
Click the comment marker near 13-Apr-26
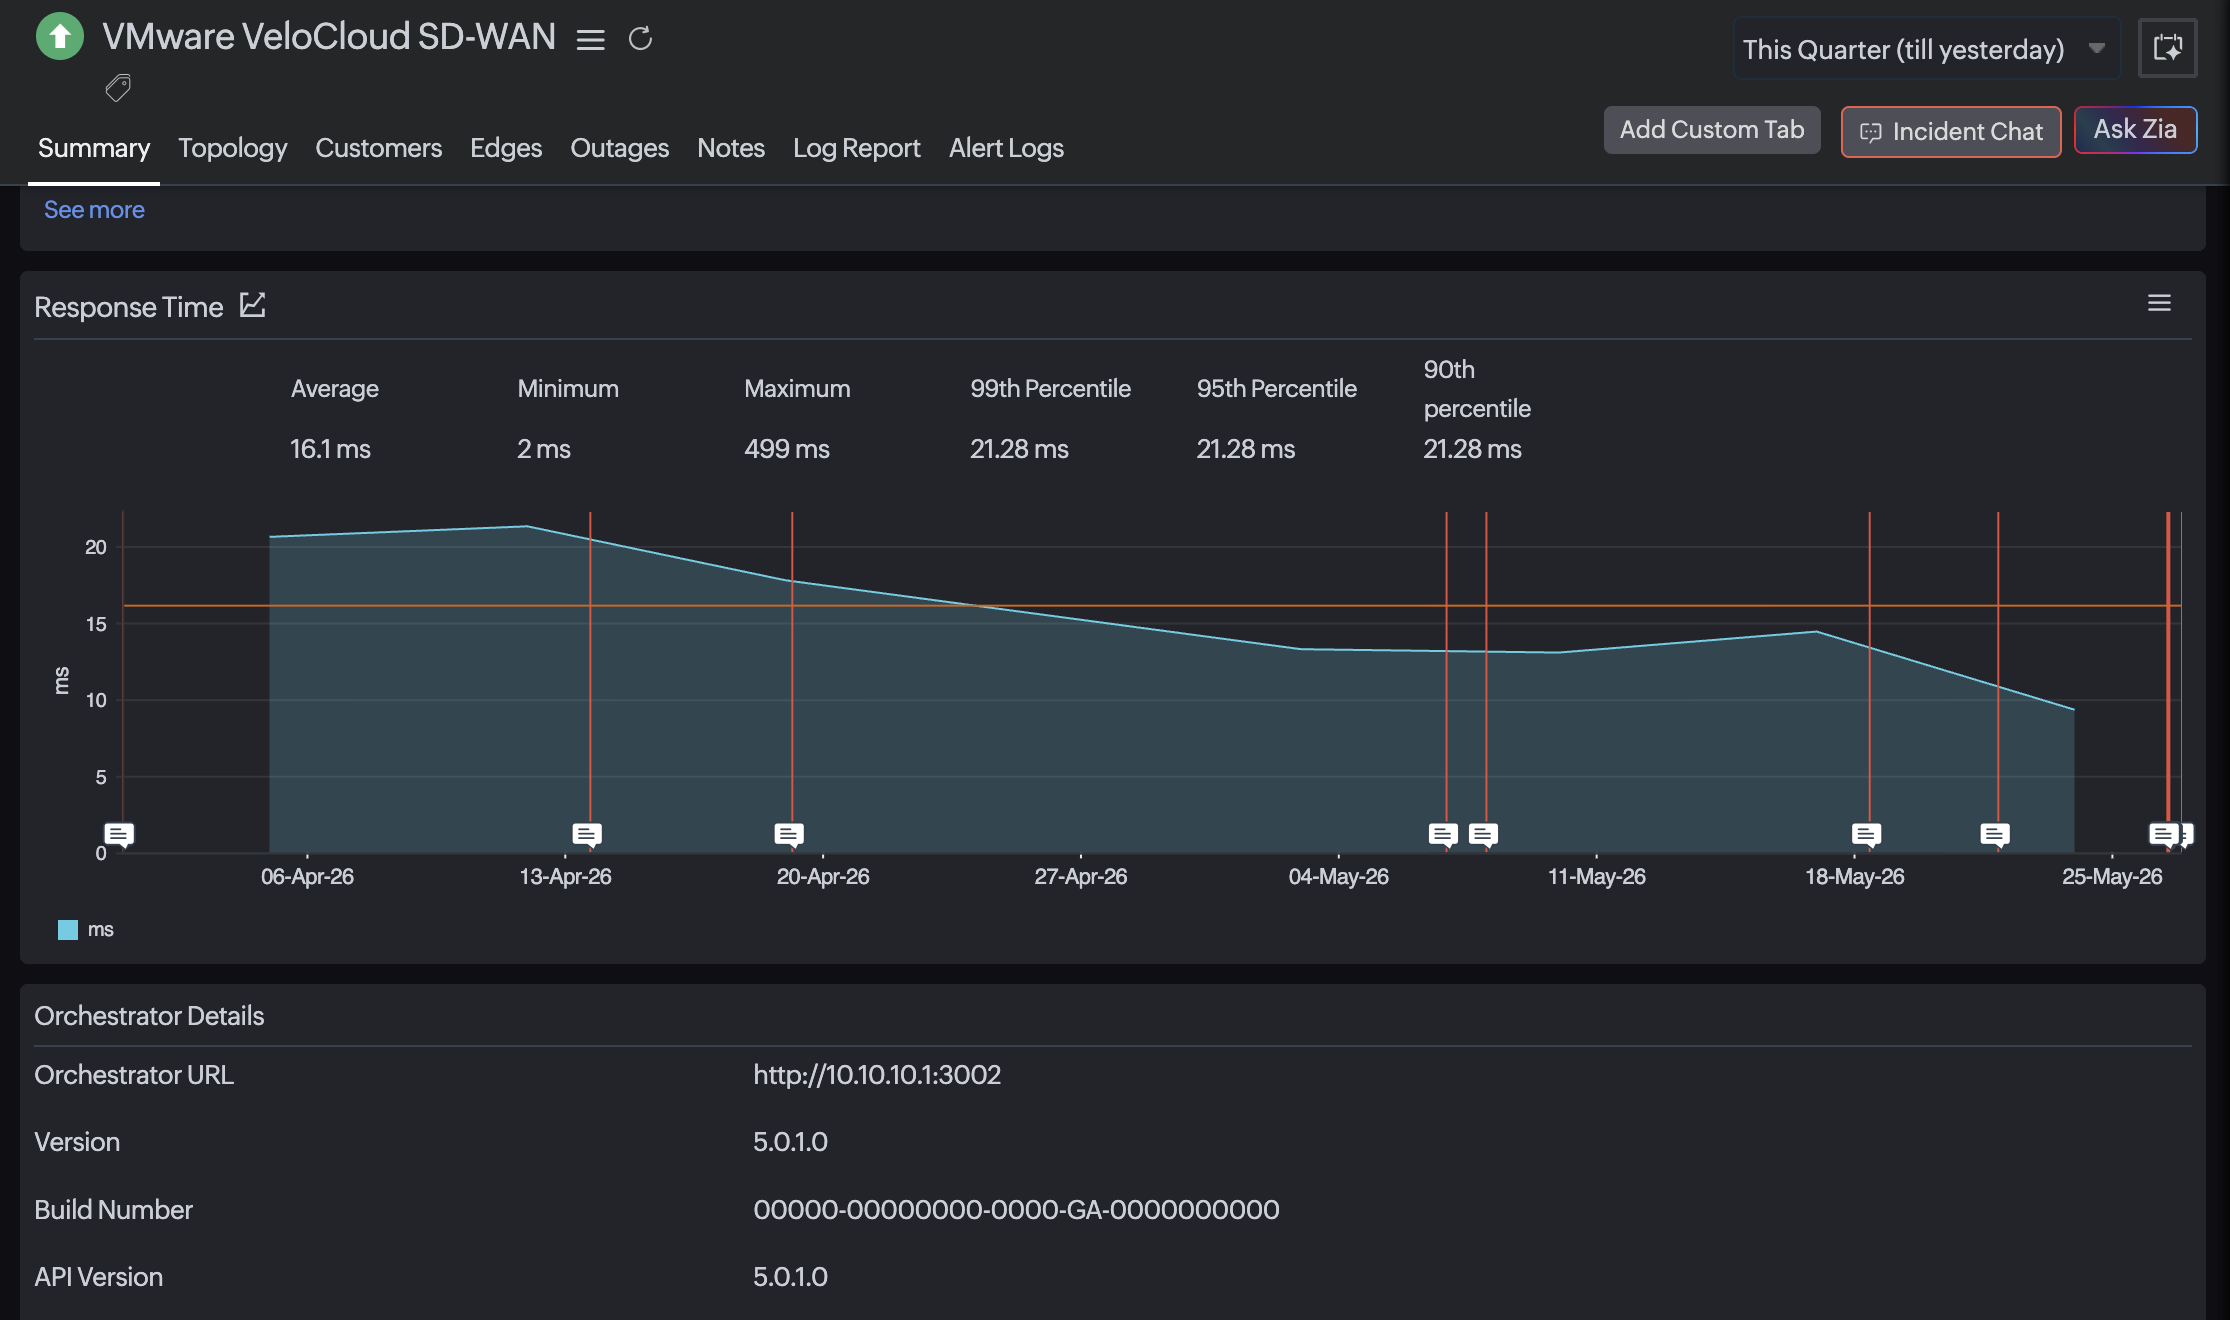coord(587,834)
